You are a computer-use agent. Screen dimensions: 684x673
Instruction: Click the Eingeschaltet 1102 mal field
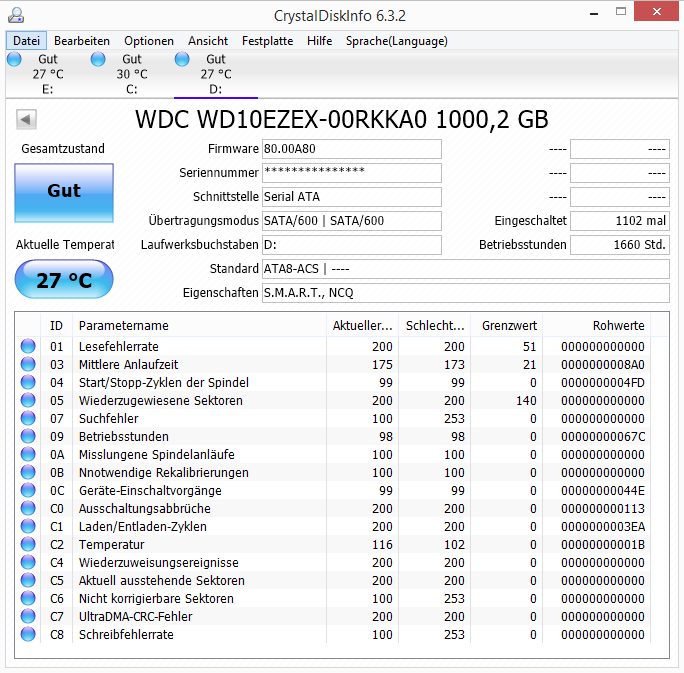point(620,221)
